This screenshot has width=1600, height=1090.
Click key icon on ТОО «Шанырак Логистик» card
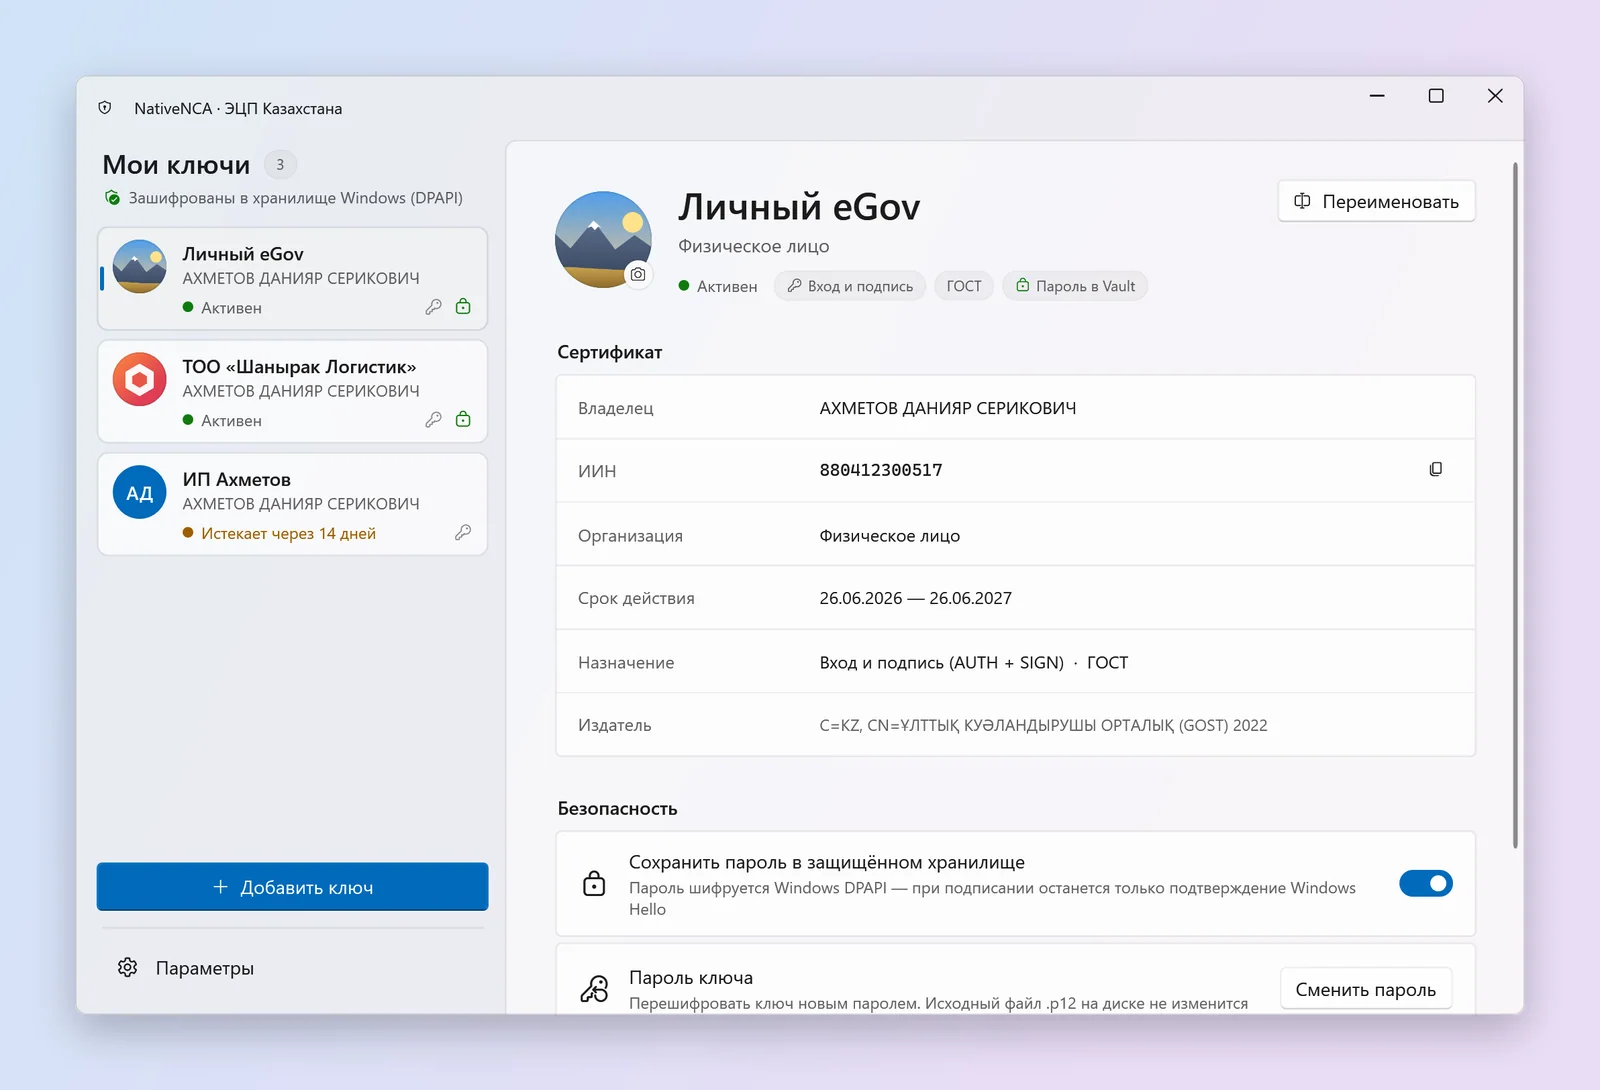pyautogui.click(x=433, y=420)
